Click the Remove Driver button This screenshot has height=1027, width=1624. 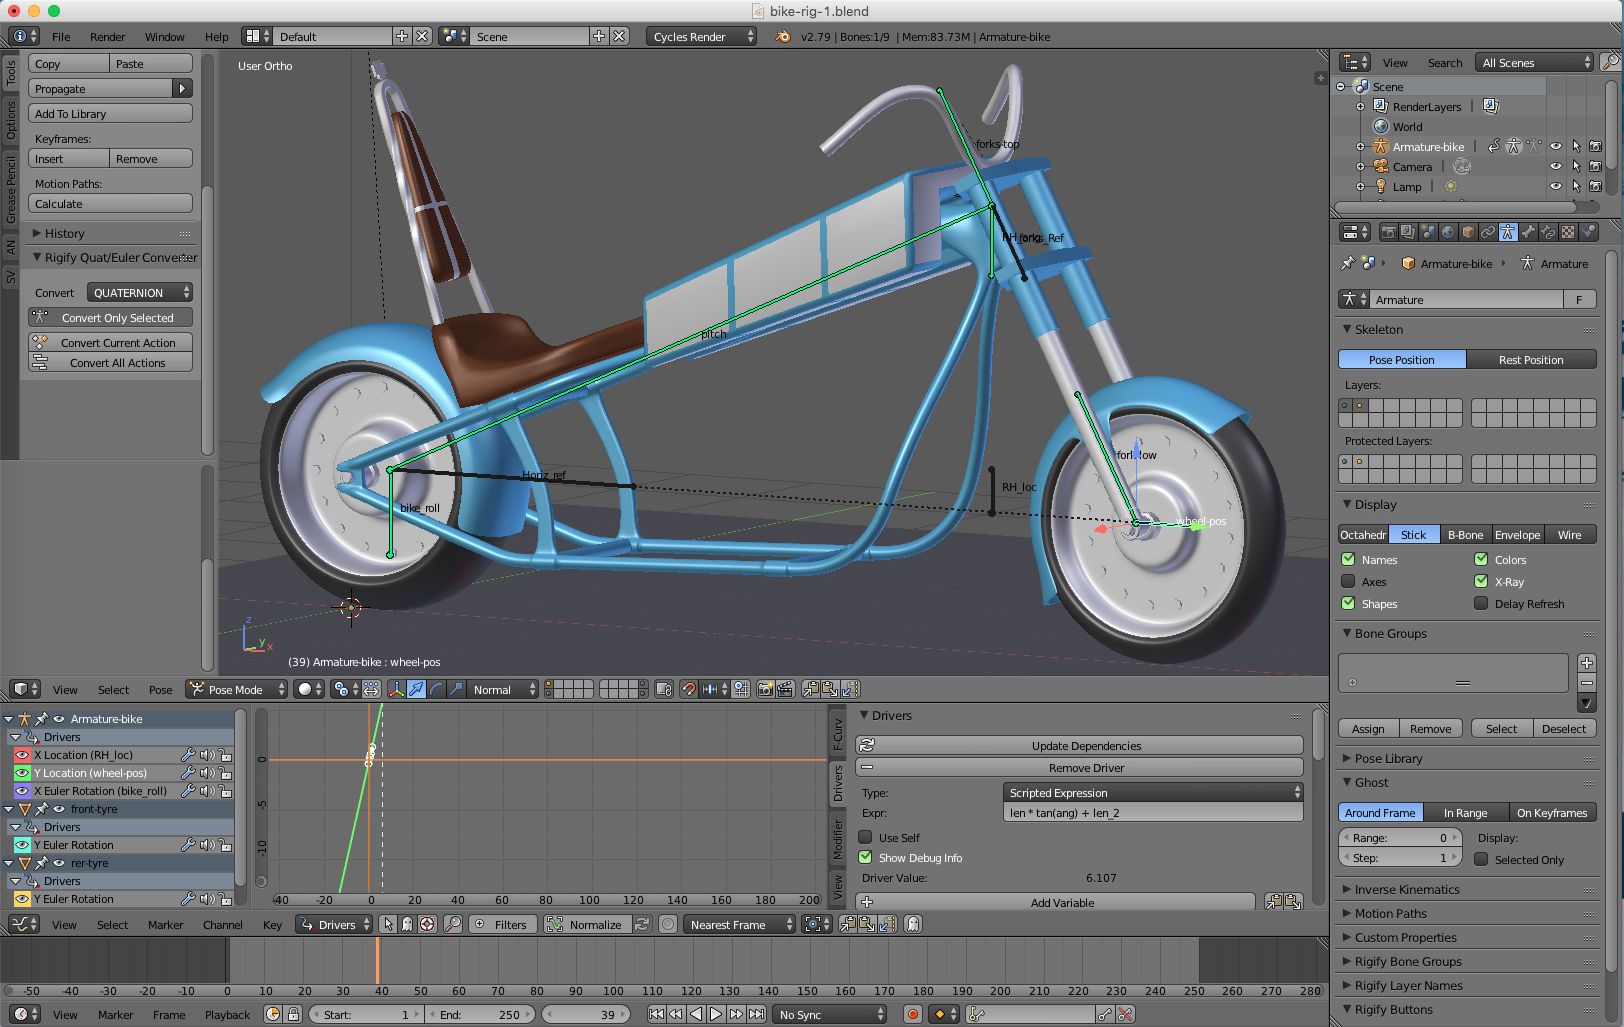(x=1085, y=768)
